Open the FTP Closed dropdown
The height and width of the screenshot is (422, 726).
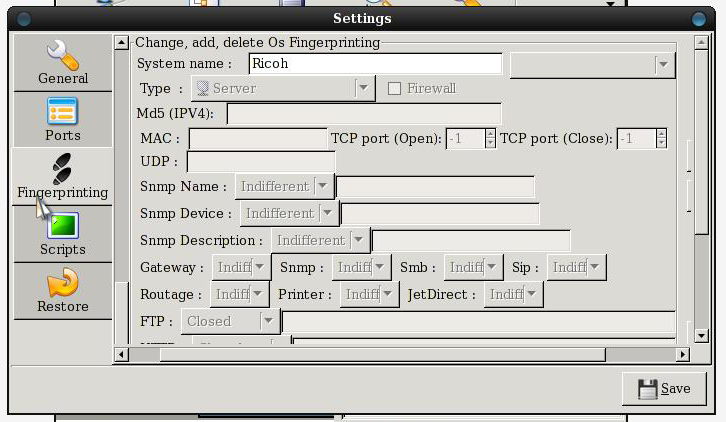tap(231, 321)
